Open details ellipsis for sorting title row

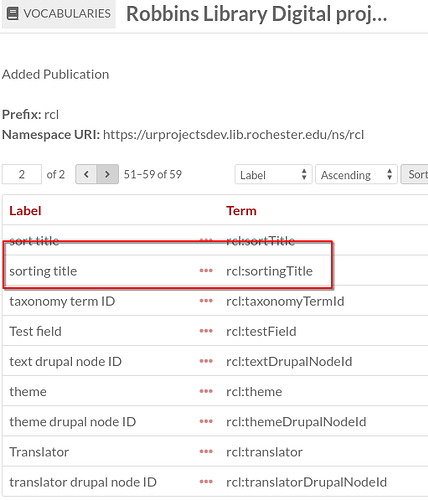pos(206,271)
